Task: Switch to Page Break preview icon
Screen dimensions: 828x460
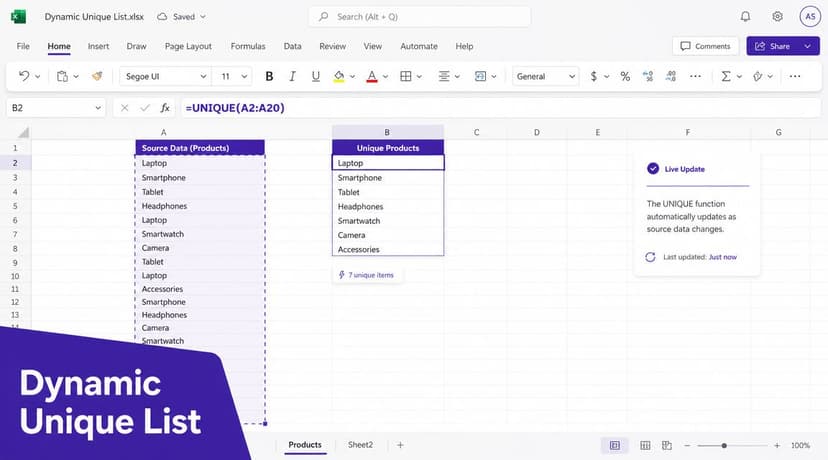Action: tap(667, 445)
